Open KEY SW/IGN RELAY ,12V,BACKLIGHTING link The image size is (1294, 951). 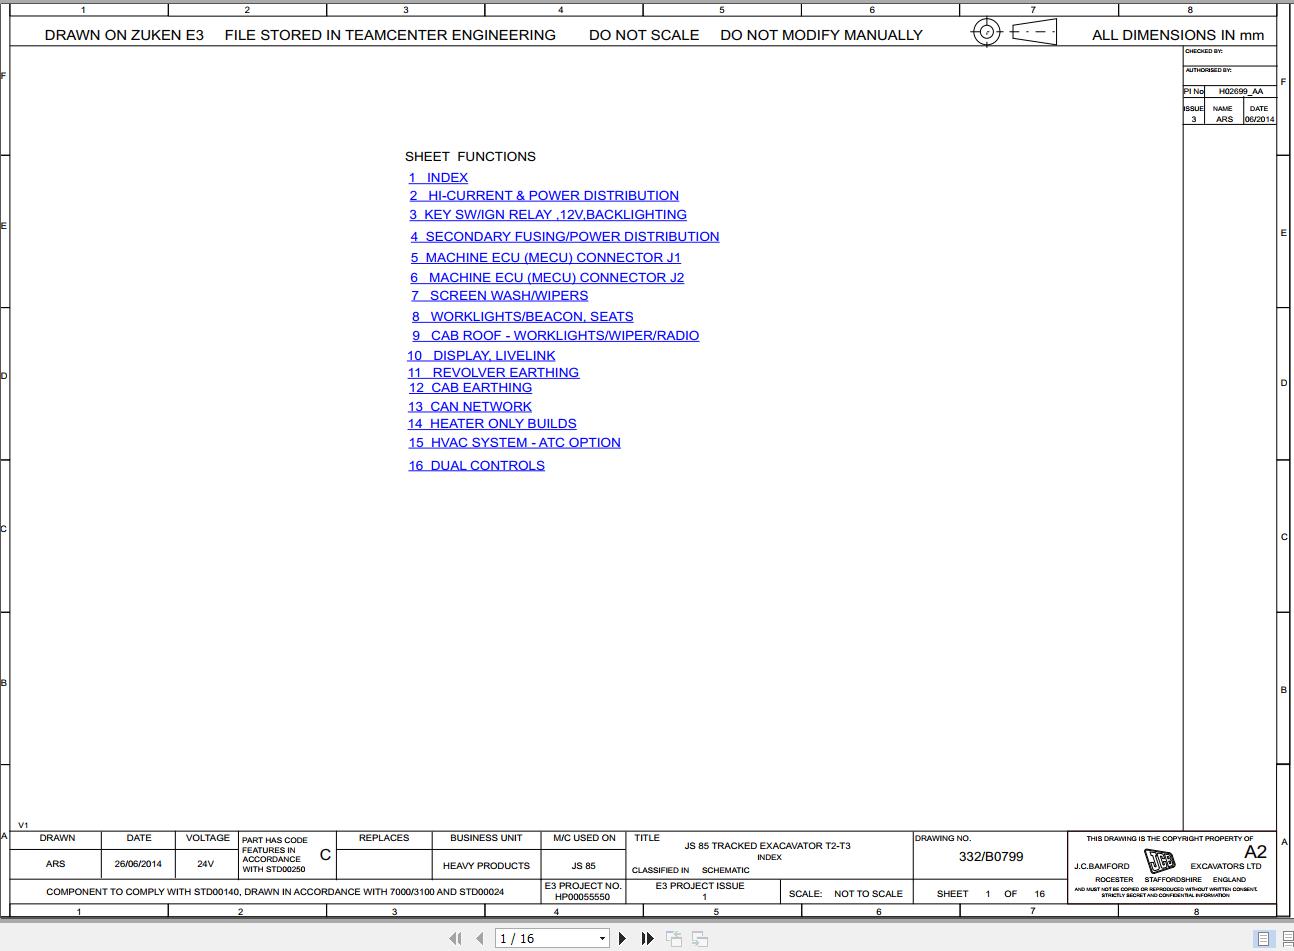548,214
